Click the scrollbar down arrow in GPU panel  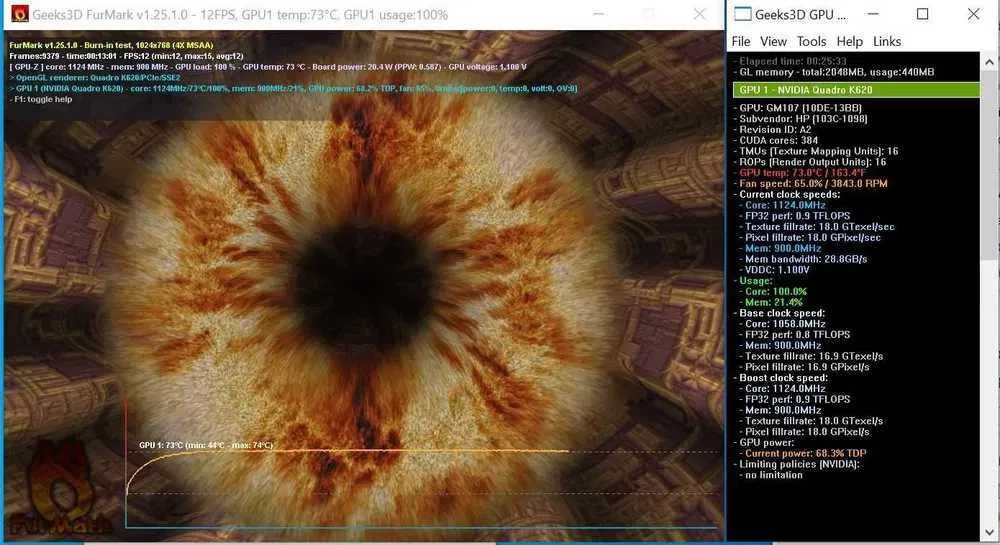point(989,532)
